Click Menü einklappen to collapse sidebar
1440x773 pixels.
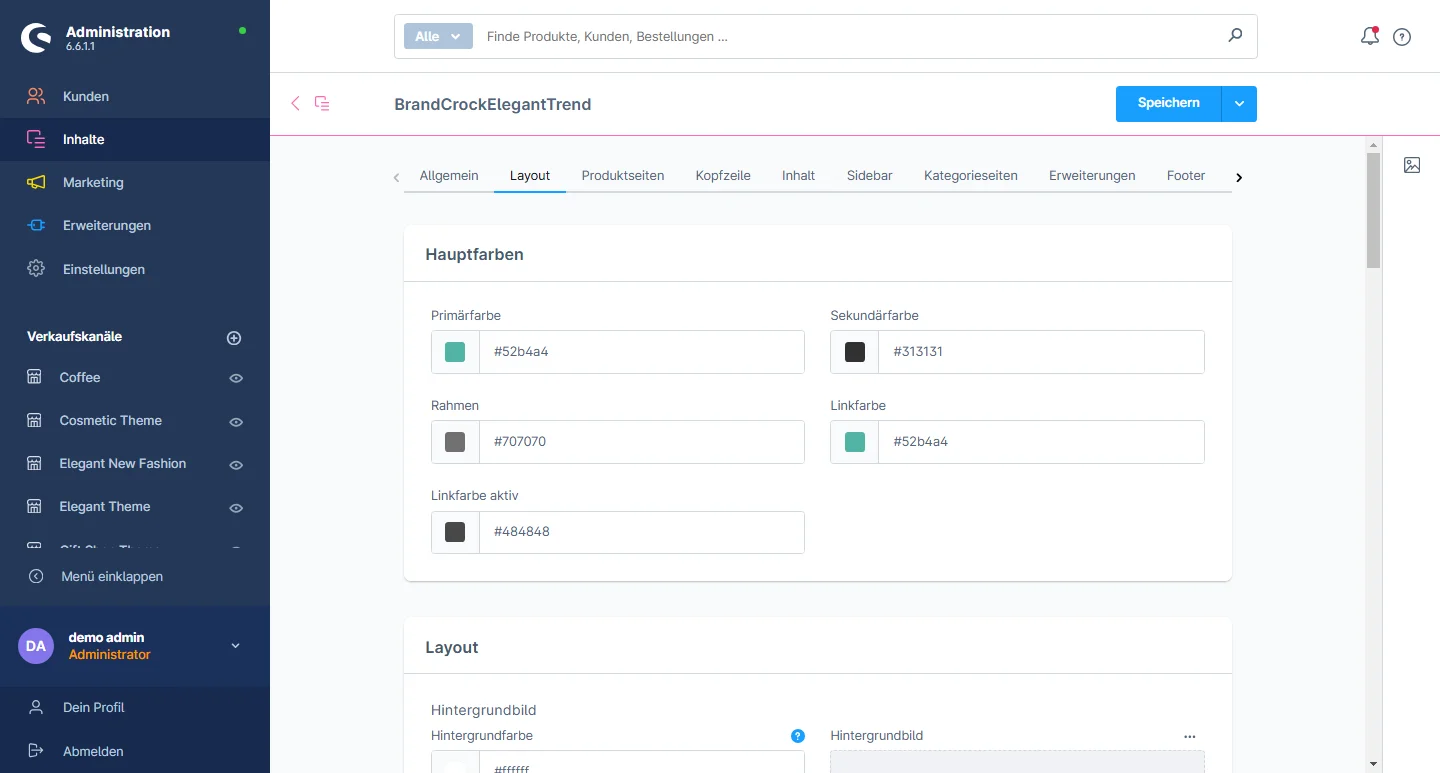click(111, 576)
